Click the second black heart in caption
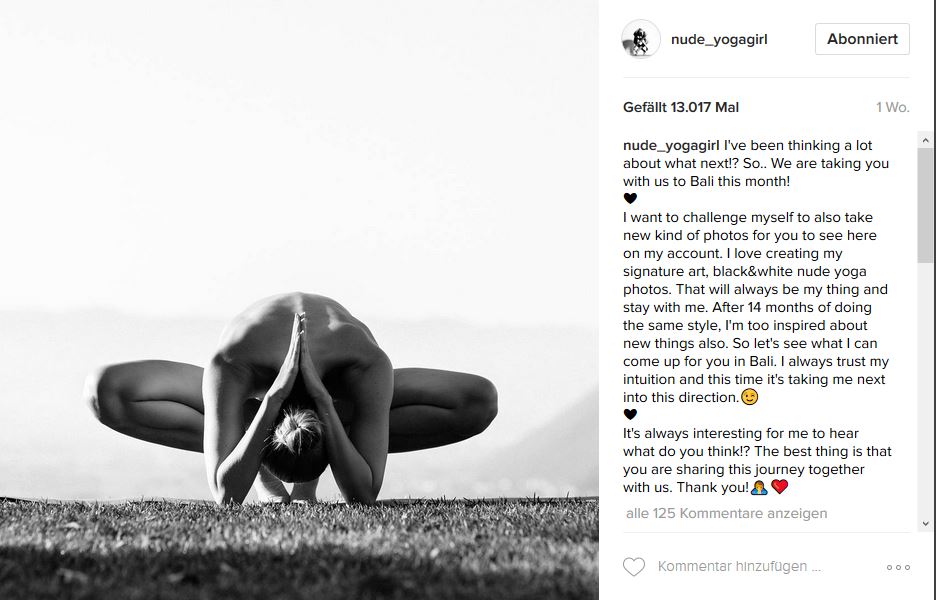This screenshot has height=600, width=936. 630,414
